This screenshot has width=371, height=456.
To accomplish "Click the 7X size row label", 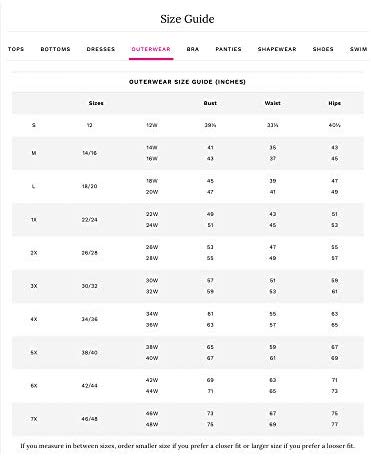I will tap(34, 419).
